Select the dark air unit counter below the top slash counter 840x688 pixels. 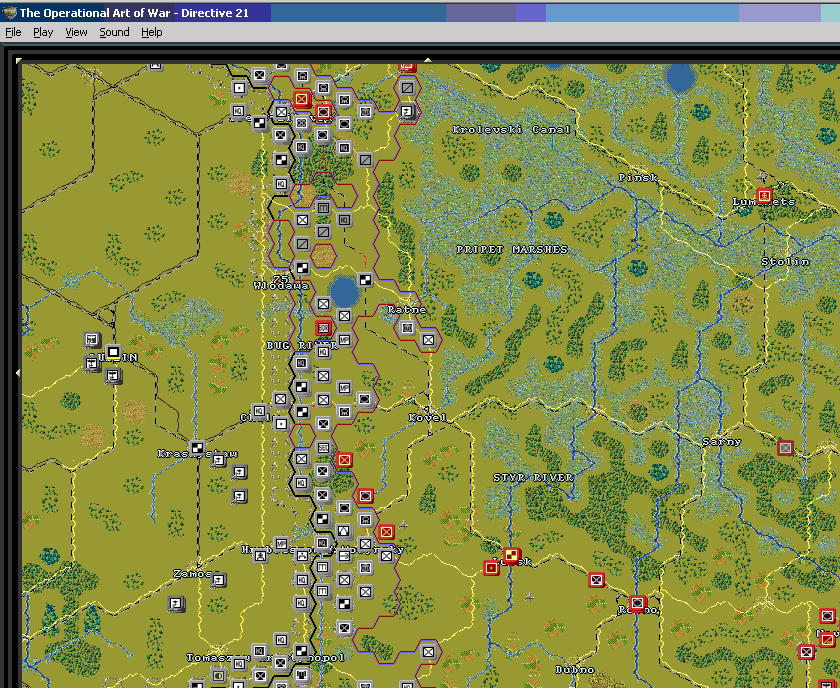click(x=407, y=111)
